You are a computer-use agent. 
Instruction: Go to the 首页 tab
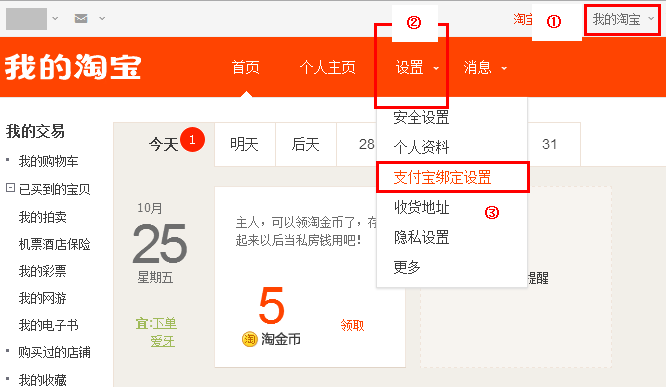(246, 68)
